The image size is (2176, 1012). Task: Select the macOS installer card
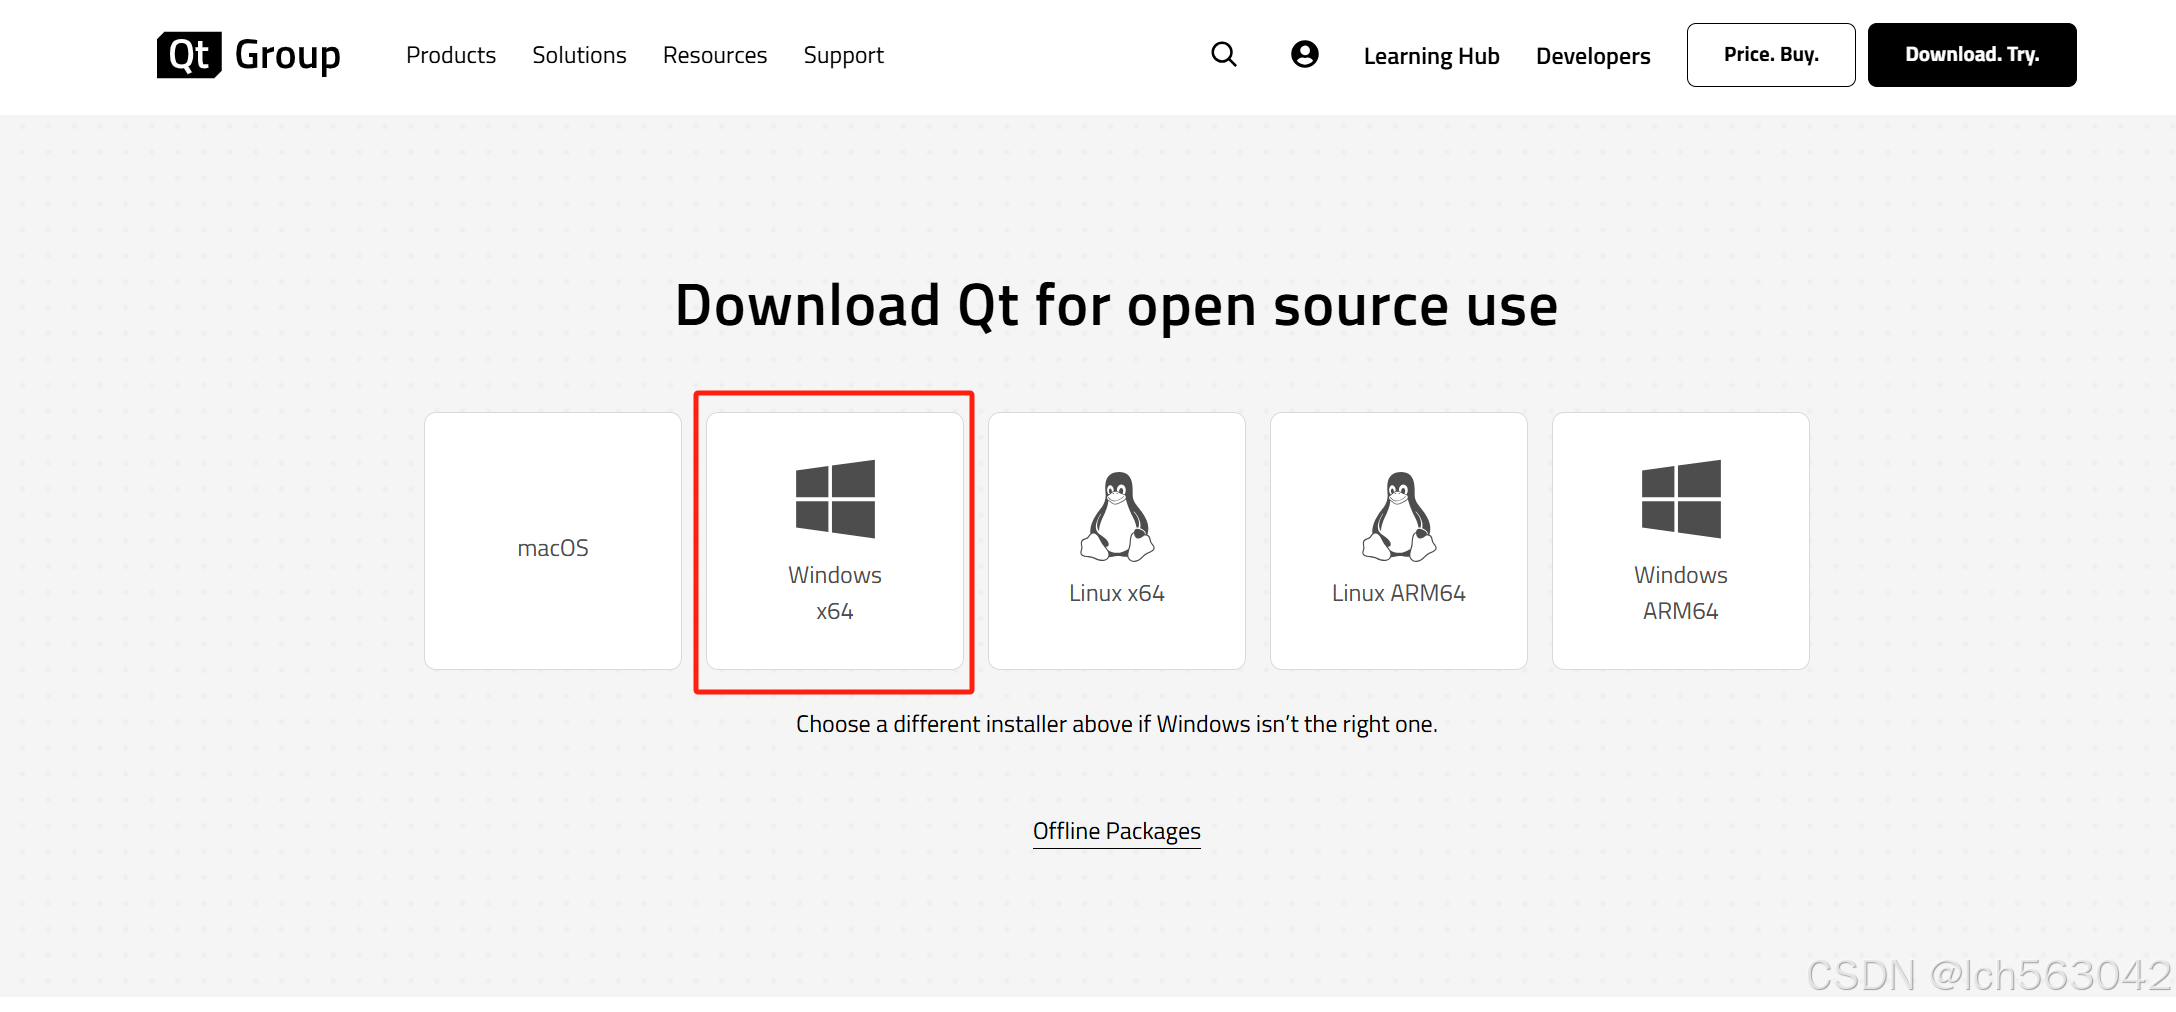(553, 541)
